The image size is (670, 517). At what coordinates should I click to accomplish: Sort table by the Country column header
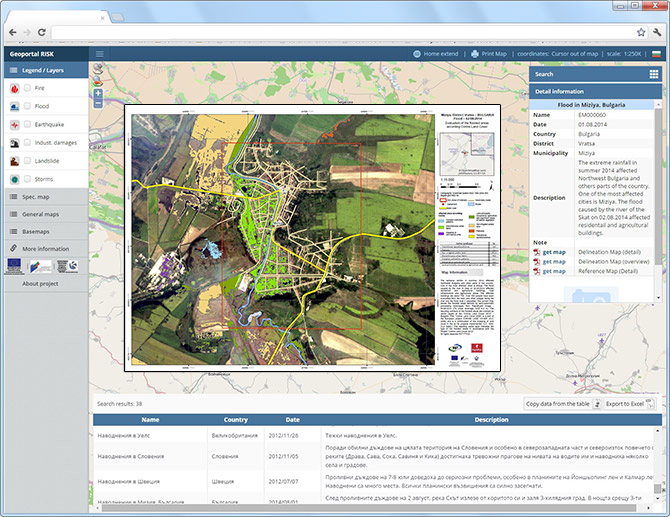tap(235, 420)
